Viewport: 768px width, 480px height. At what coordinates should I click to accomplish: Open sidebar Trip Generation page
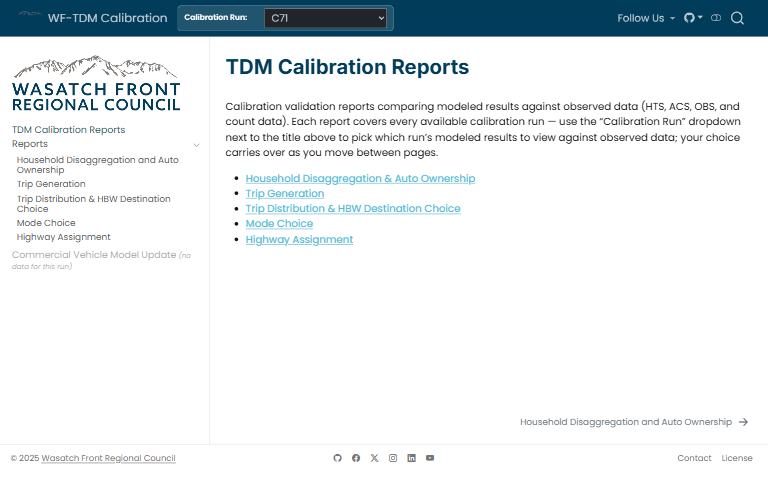click(51, 184)
